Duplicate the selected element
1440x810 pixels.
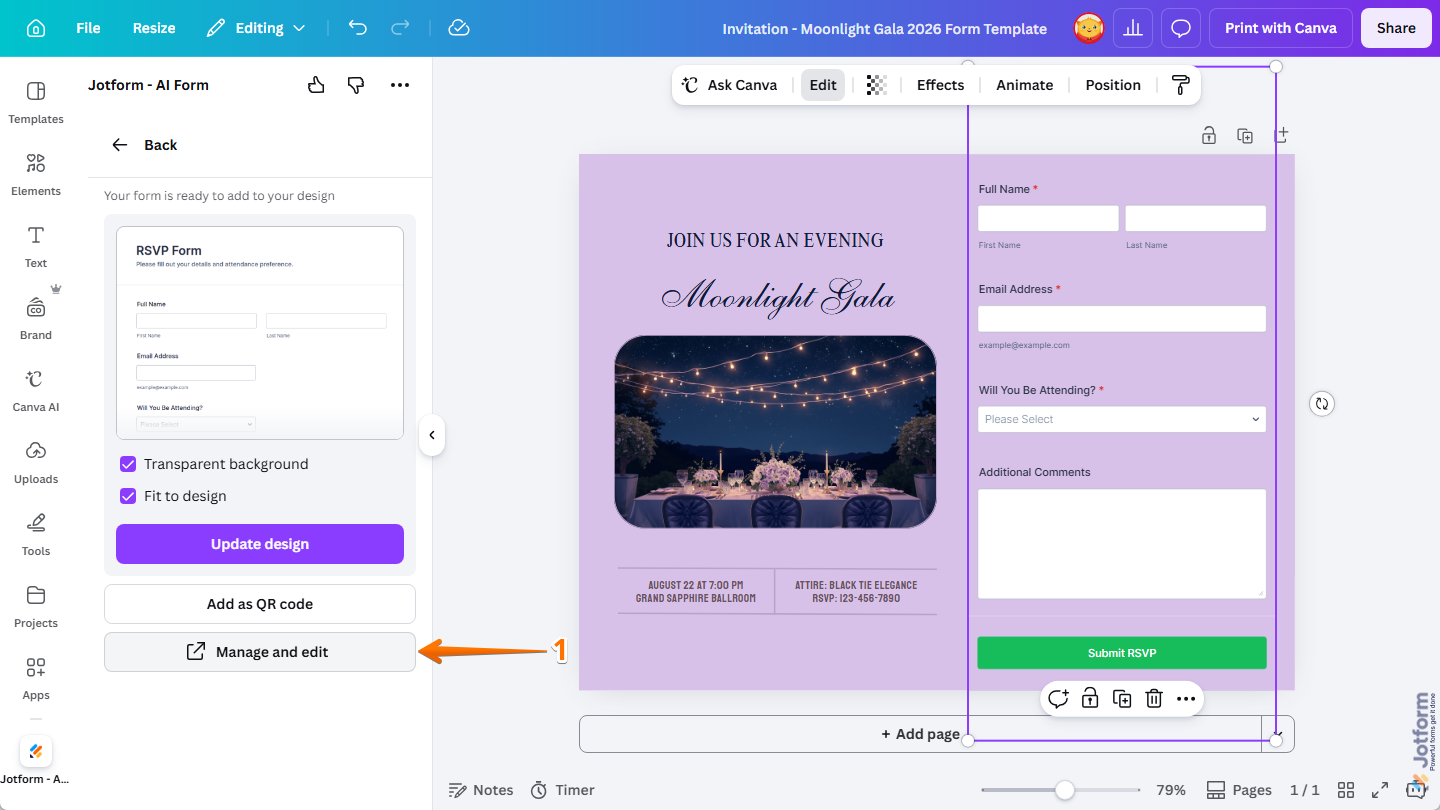tap(1122, 698)
